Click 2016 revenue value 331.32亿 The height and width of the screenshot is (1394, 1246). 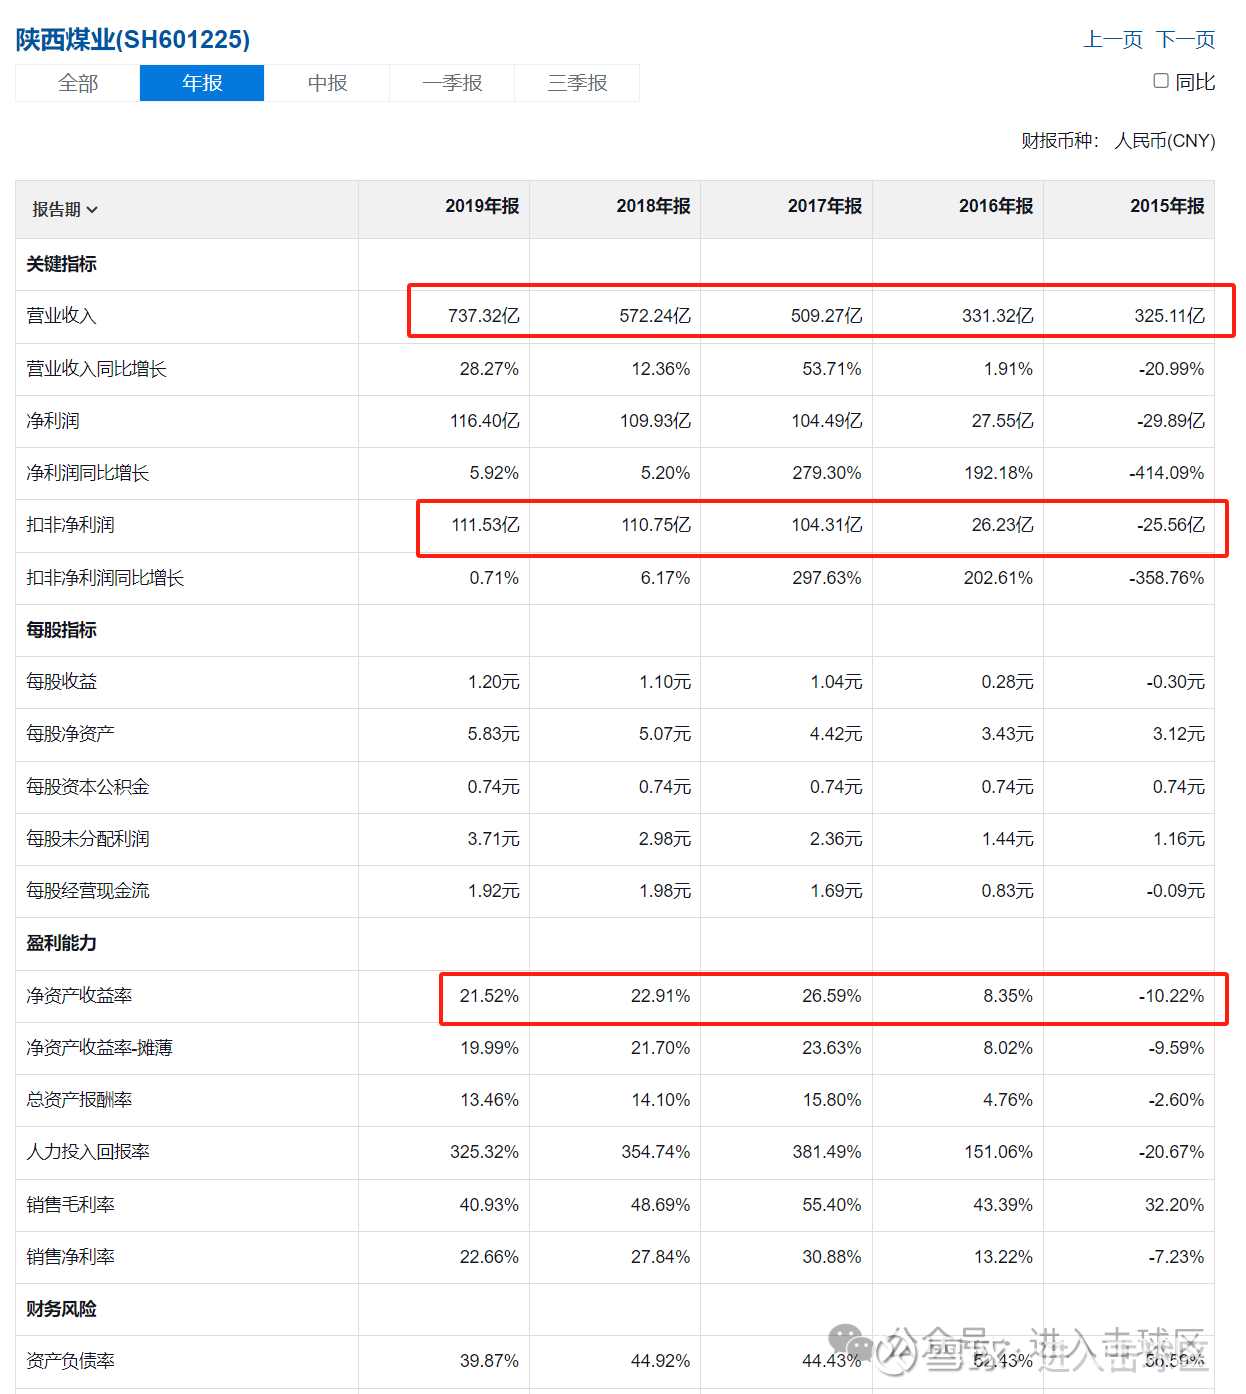tap(998, 316)
